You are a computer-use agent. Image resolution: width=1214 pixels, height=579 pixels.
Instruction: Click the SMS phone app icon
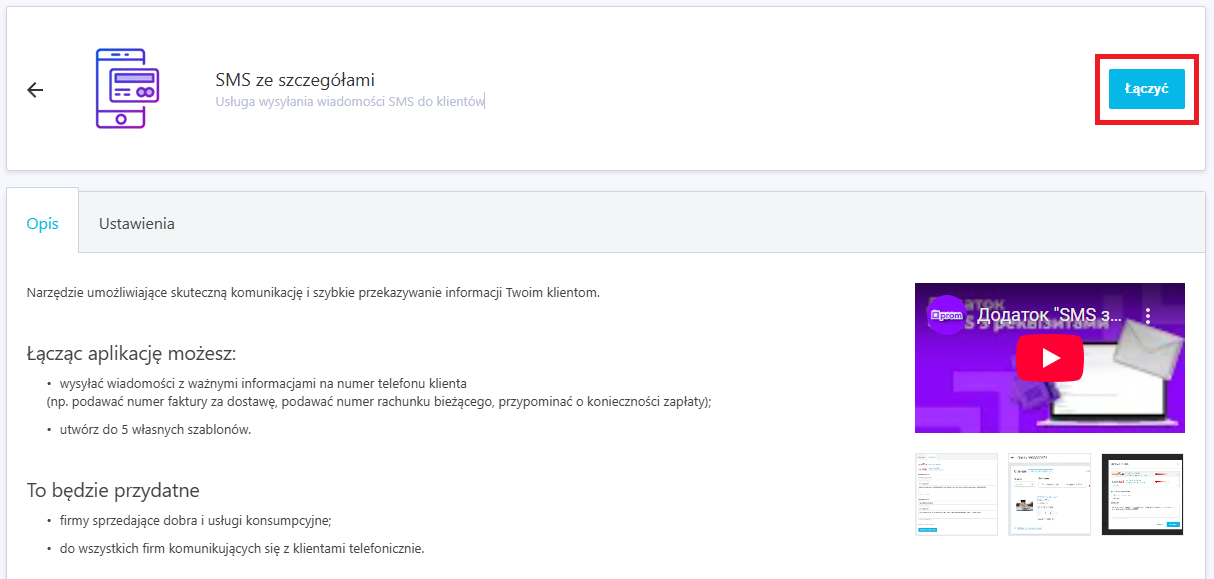click(x=127, y=88)
